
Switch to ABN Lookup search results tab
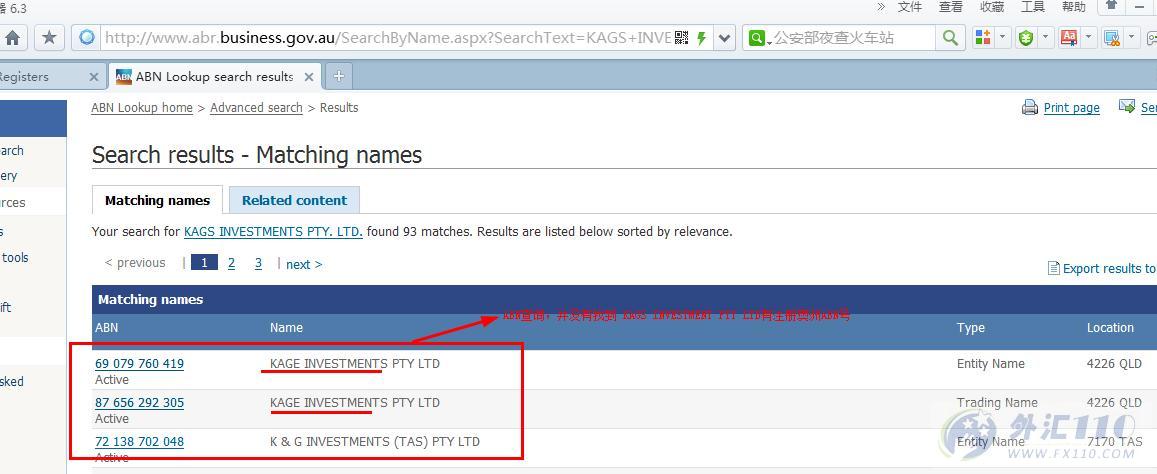click(214, 77)
